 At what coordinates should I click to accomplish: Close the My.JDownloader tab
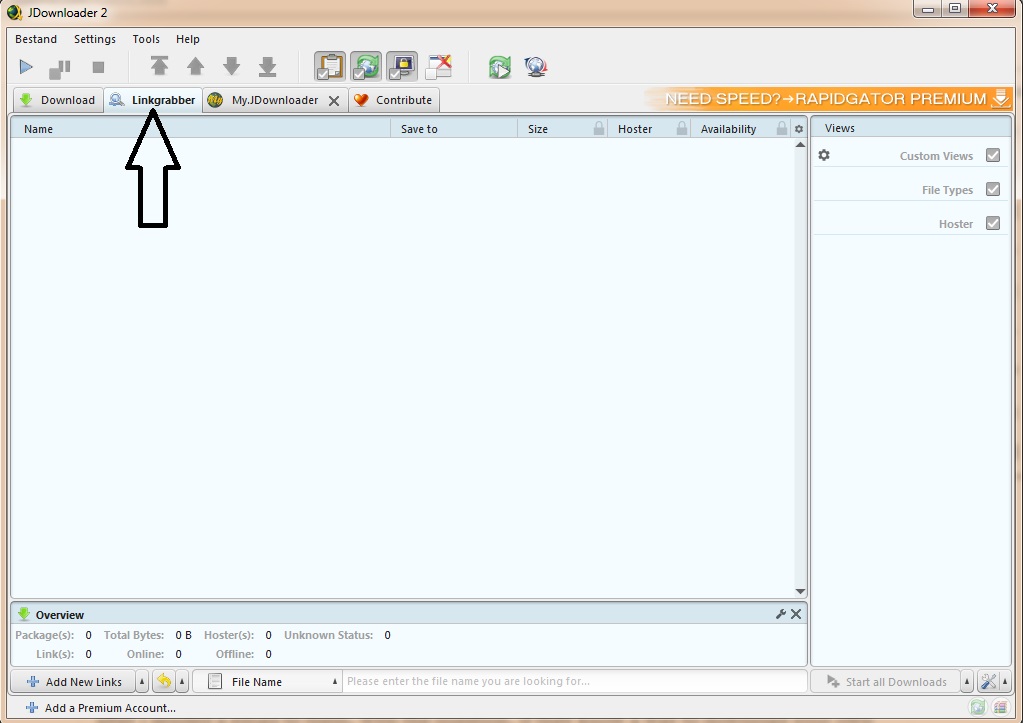pyautogui.click(x=334, y=100)
